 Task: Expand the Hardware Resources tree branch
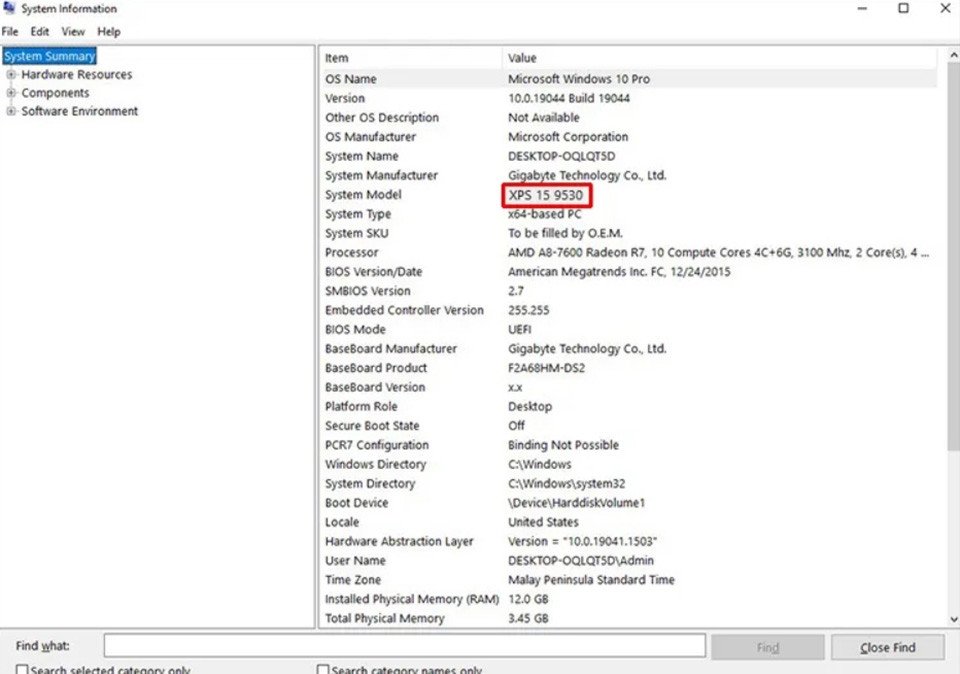tap(14, 74)
